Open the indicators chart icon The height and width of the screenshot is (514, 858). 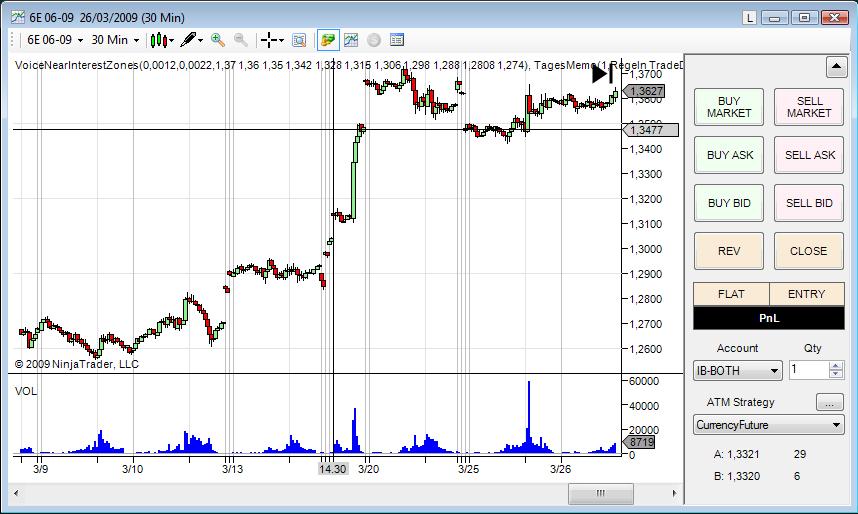click(x=351, y=40)
